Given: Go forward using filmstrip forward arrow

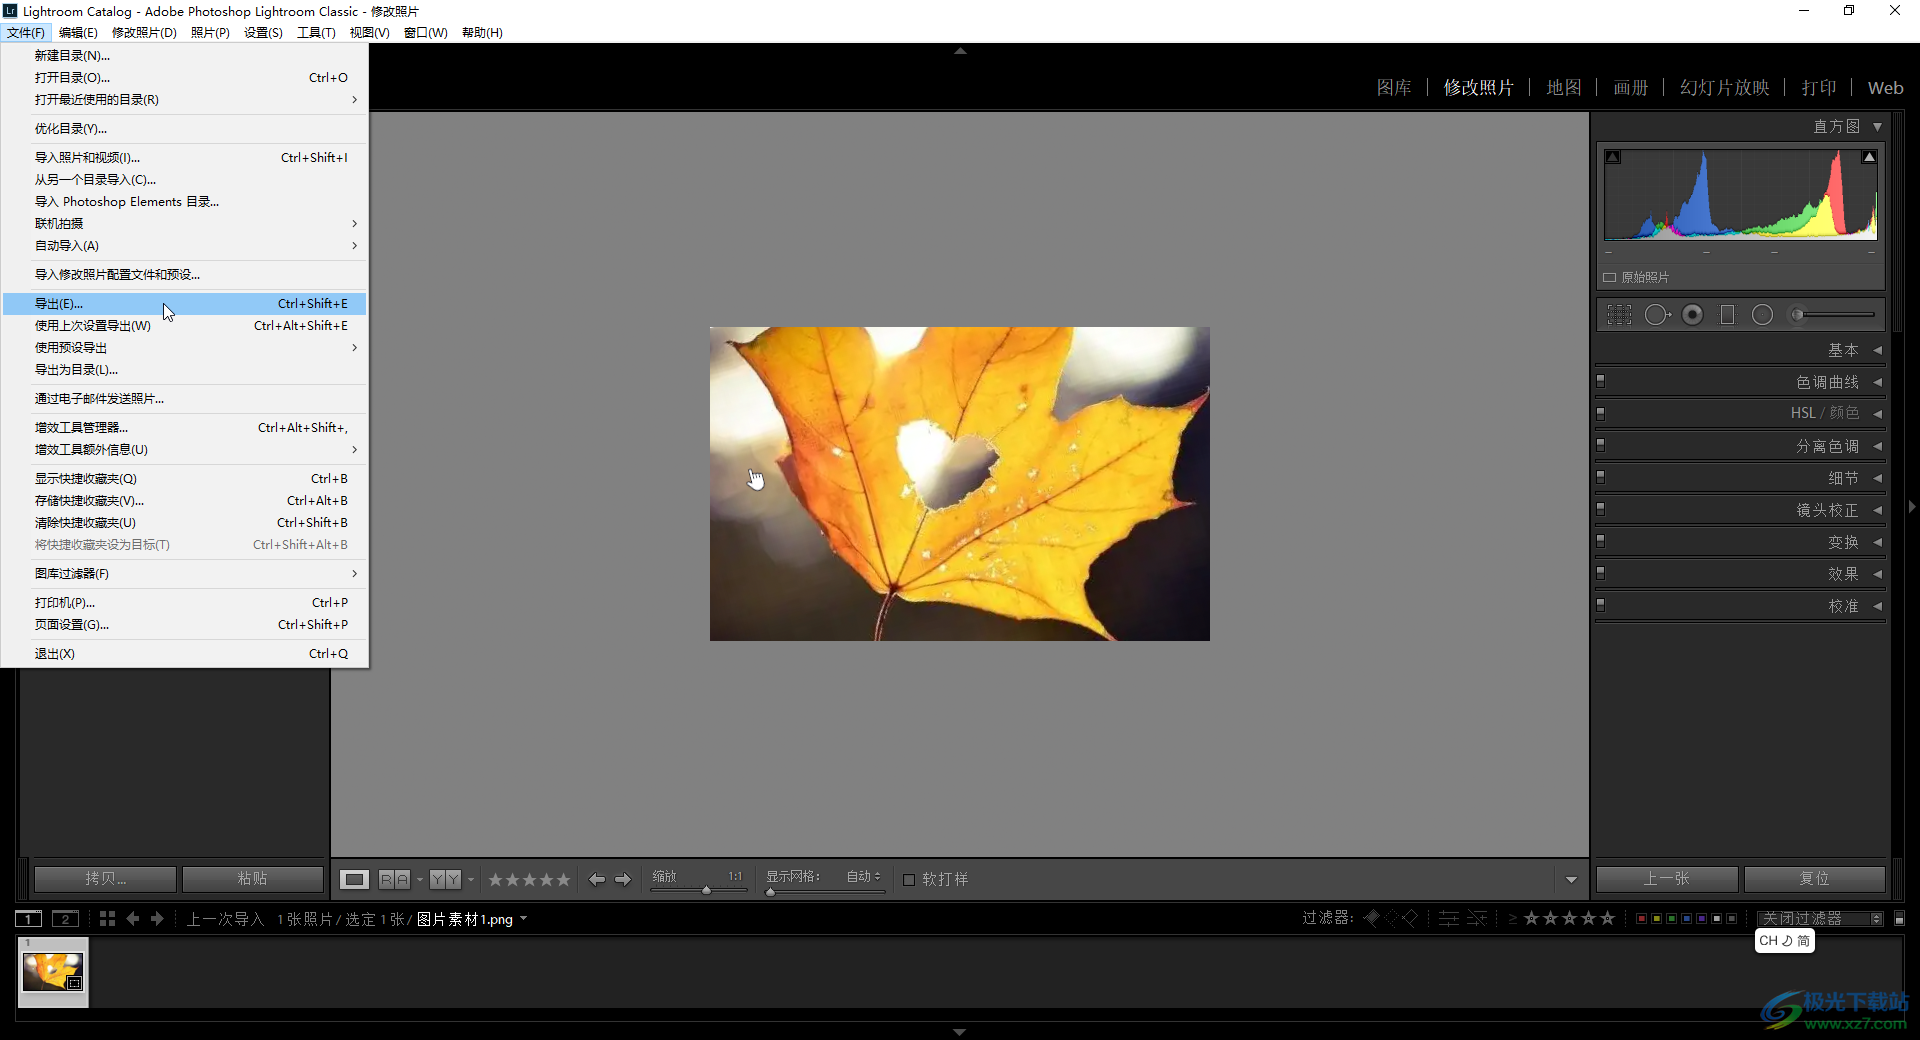Looking at the screenshot, I should tap(157, 919).
